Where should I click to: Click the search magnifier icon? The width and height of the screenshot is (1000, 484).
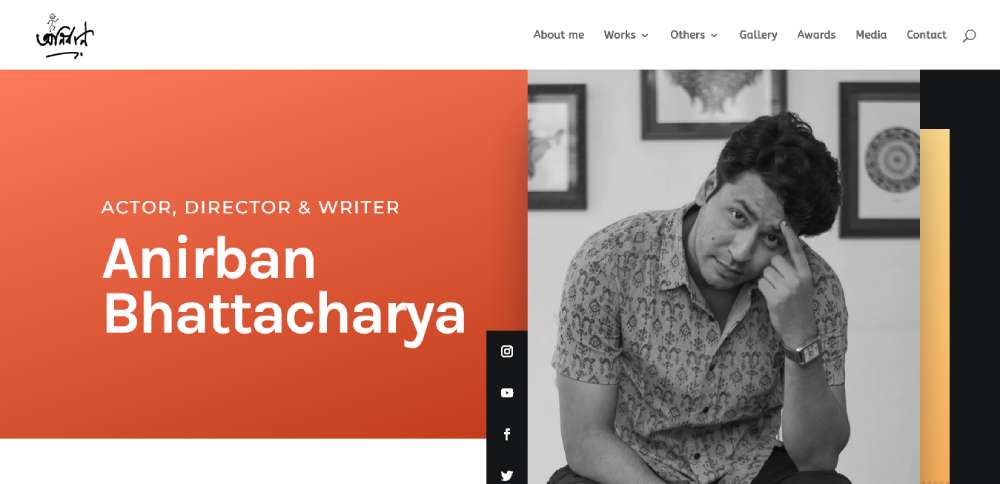point(969,36)
